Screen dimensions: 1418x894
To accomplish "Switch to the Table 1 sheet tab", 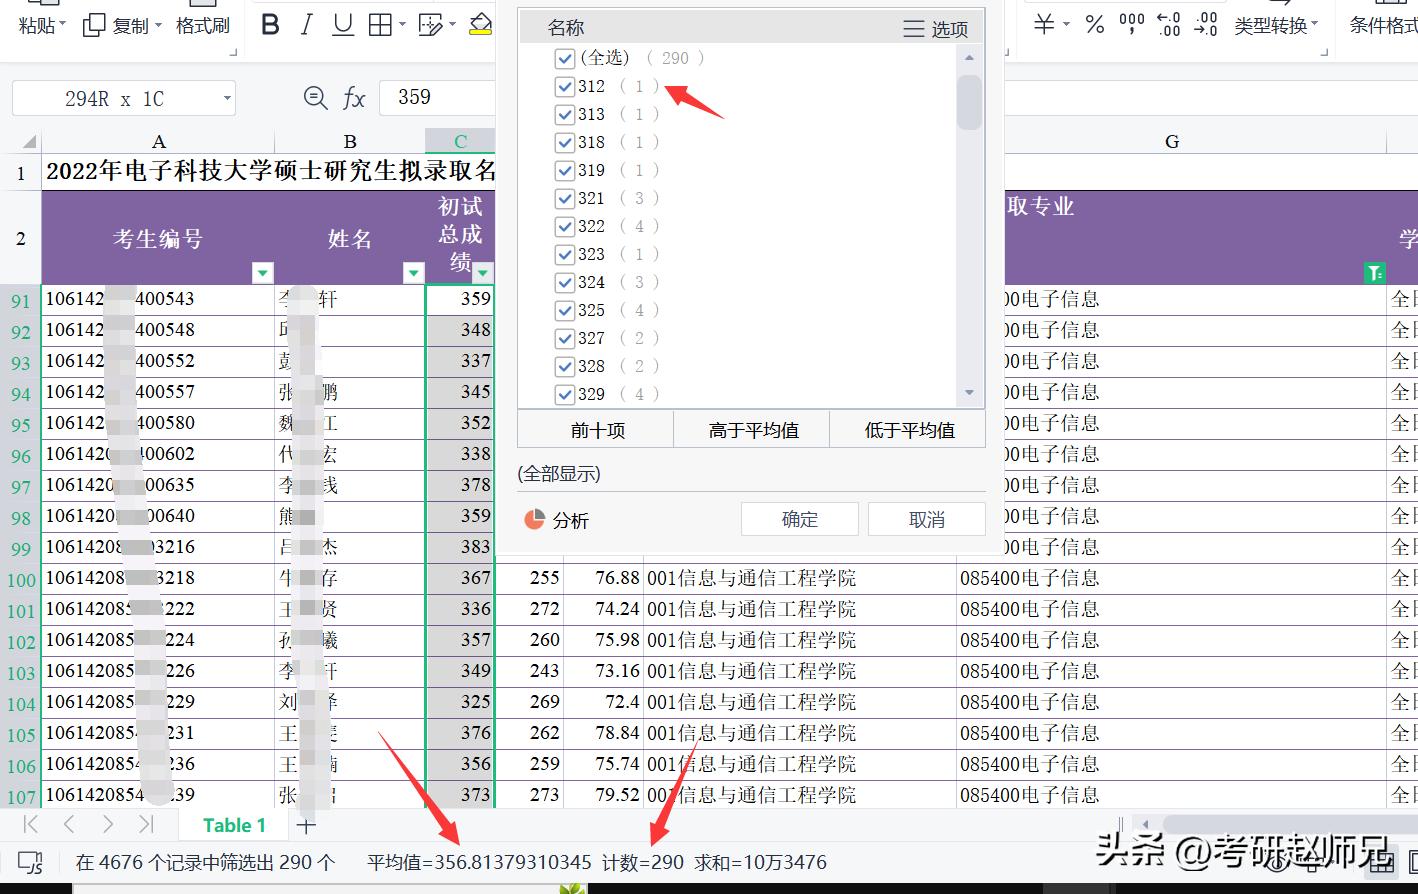I will tap(233, 824).
